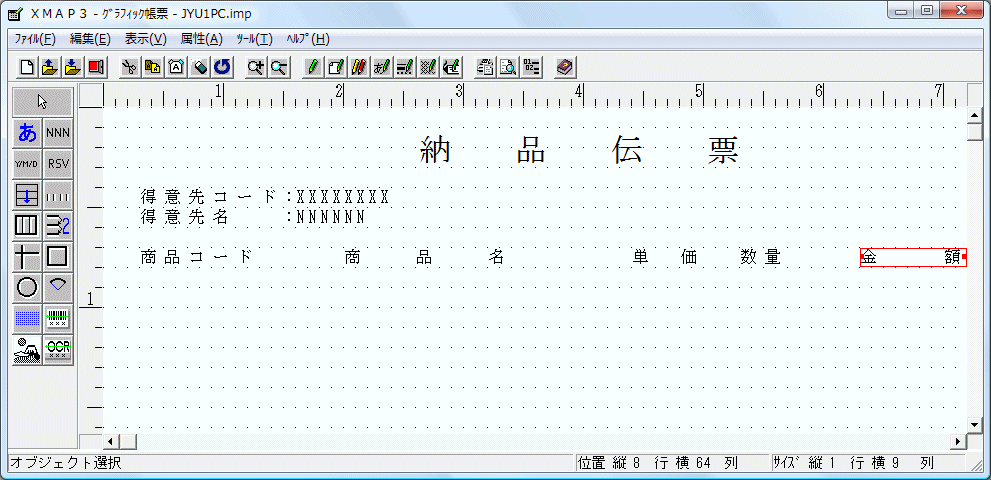Select the vertical tick marks tool
The image size is (991, 480).
pyautogui.click(x=58, y=195)
